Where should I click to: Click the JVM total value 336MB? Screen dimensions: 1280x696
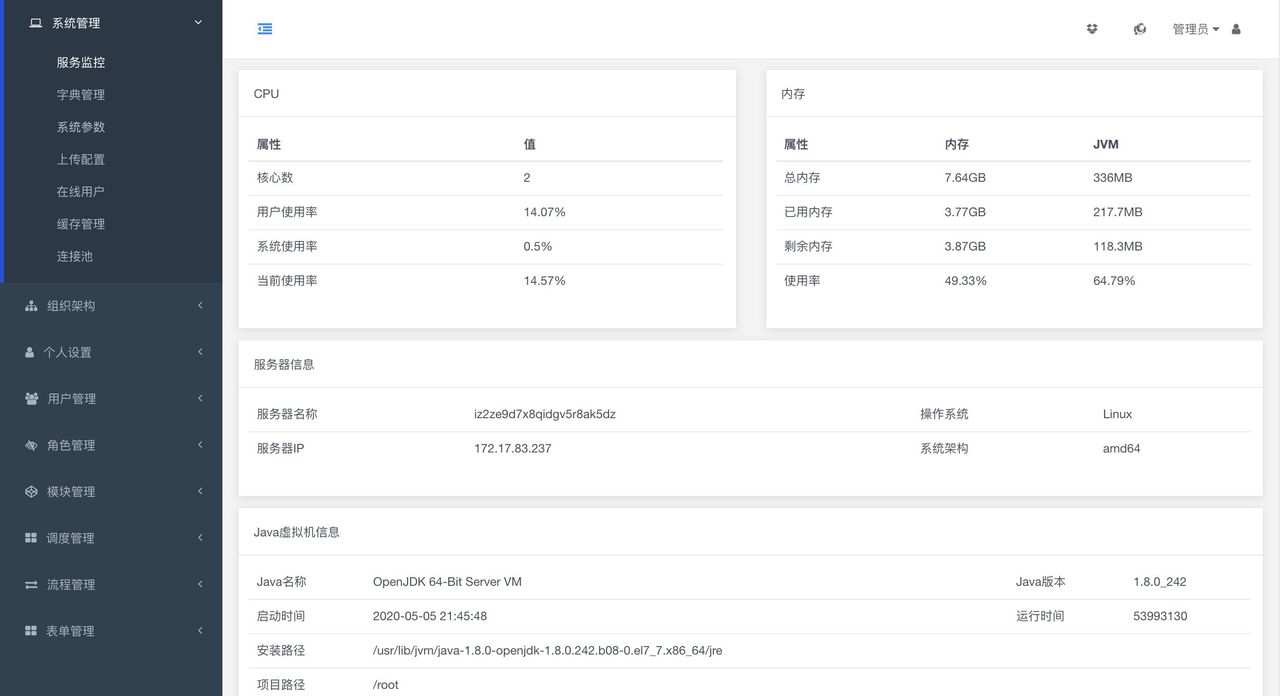click(1113, 178)
